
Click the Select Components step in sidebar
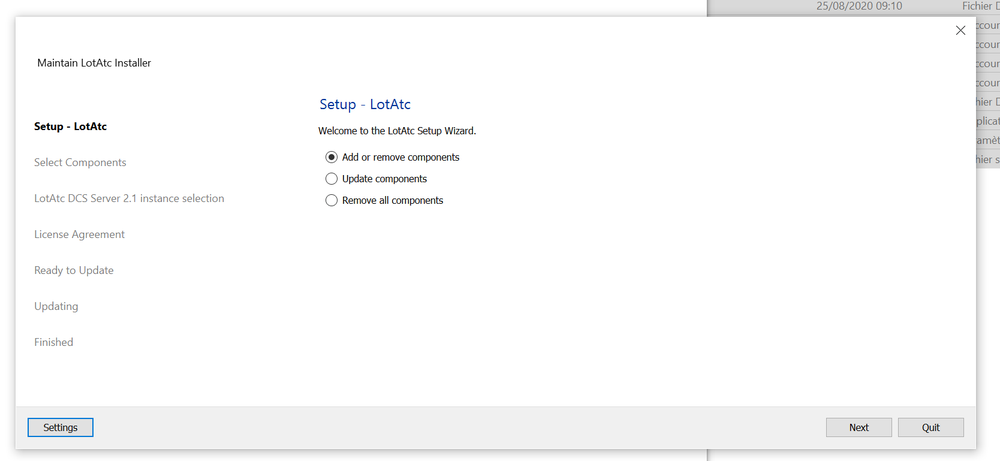(x=80, y=163)
